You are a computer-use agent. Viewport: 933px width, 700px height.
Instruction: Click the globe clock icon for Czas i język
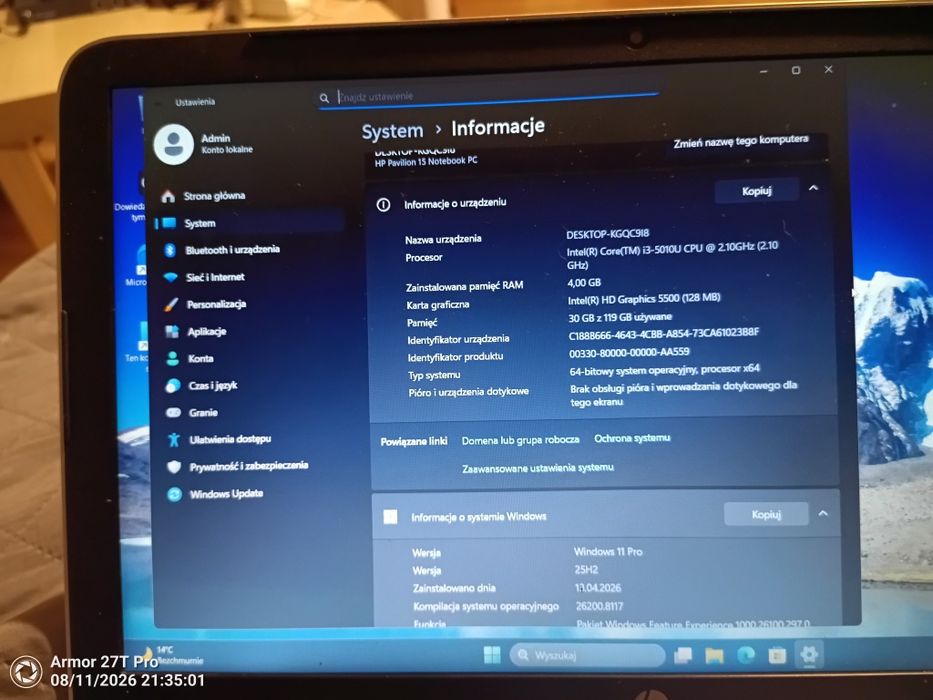point(173,386)
